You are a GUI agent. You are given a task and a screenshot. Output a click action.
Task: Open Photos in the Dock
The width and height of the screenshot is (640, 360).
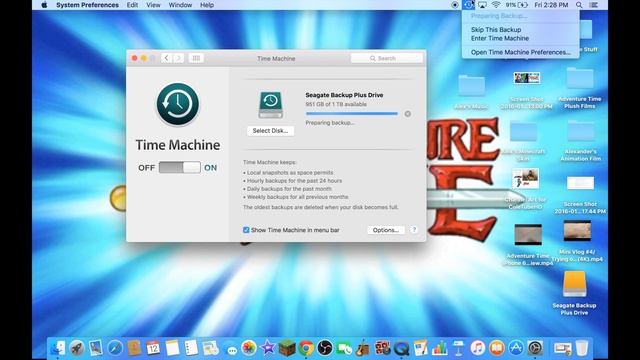(249, 348)
